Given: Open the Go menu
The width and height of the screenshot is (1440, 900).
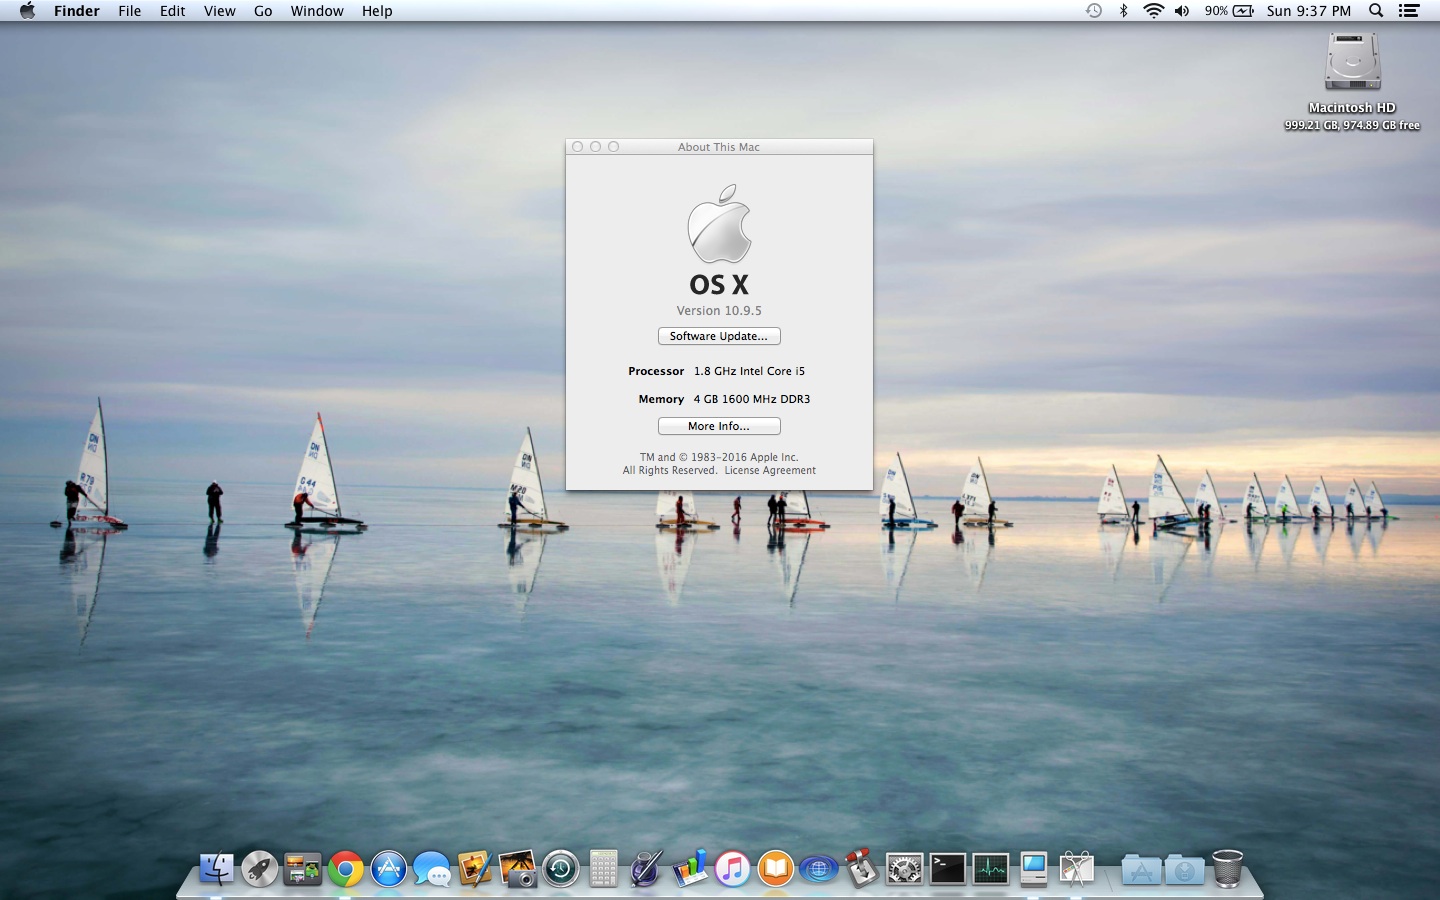Looking at the screenshot, I should 263,11.
